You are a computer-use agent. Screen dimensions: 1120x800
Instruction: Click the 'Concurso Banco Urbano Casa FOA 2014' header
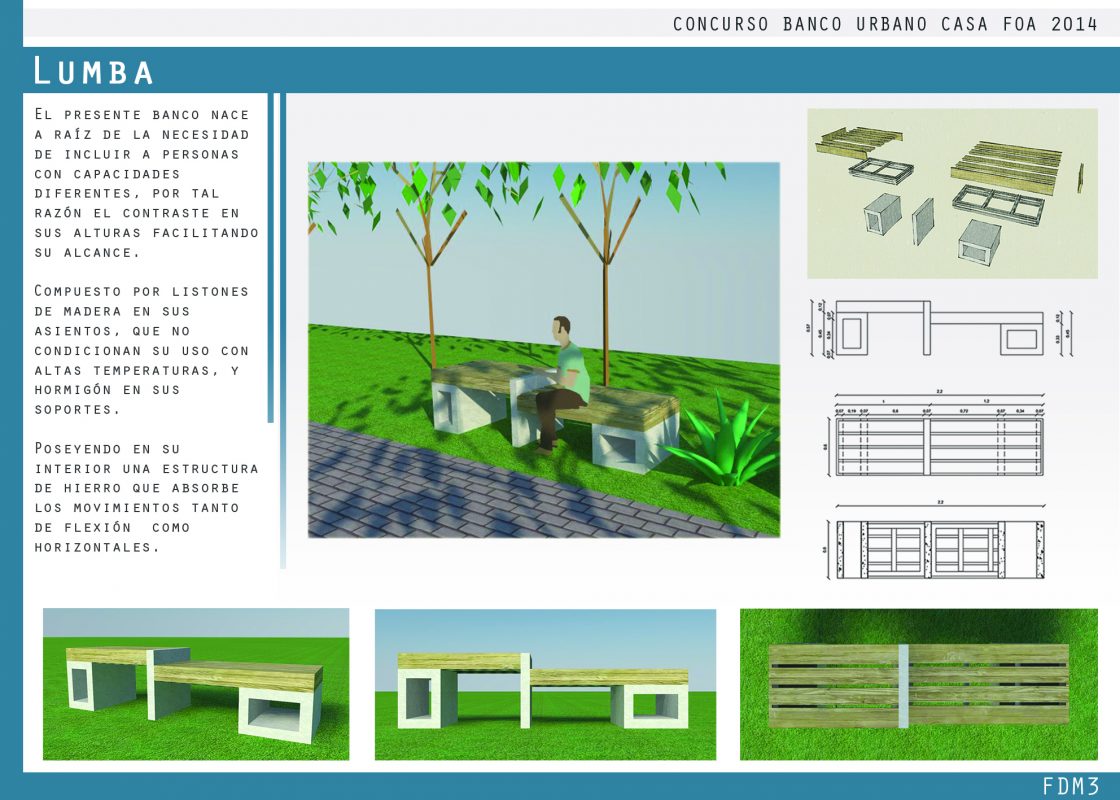tap(884, 24)
